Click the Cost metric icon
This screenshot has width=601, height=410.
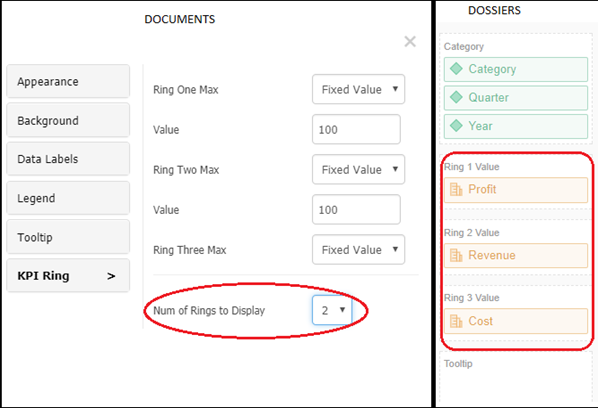[x=456, y=321]
